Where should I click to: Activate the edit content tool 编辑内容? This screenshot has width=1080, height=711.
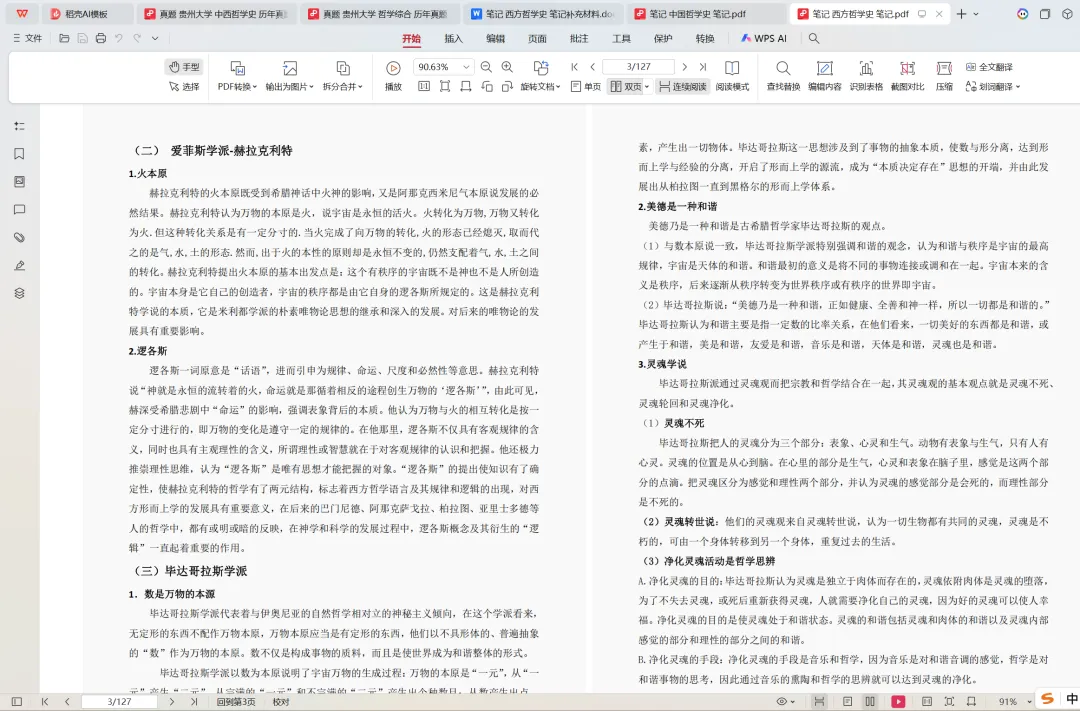[x=826, y=75]
